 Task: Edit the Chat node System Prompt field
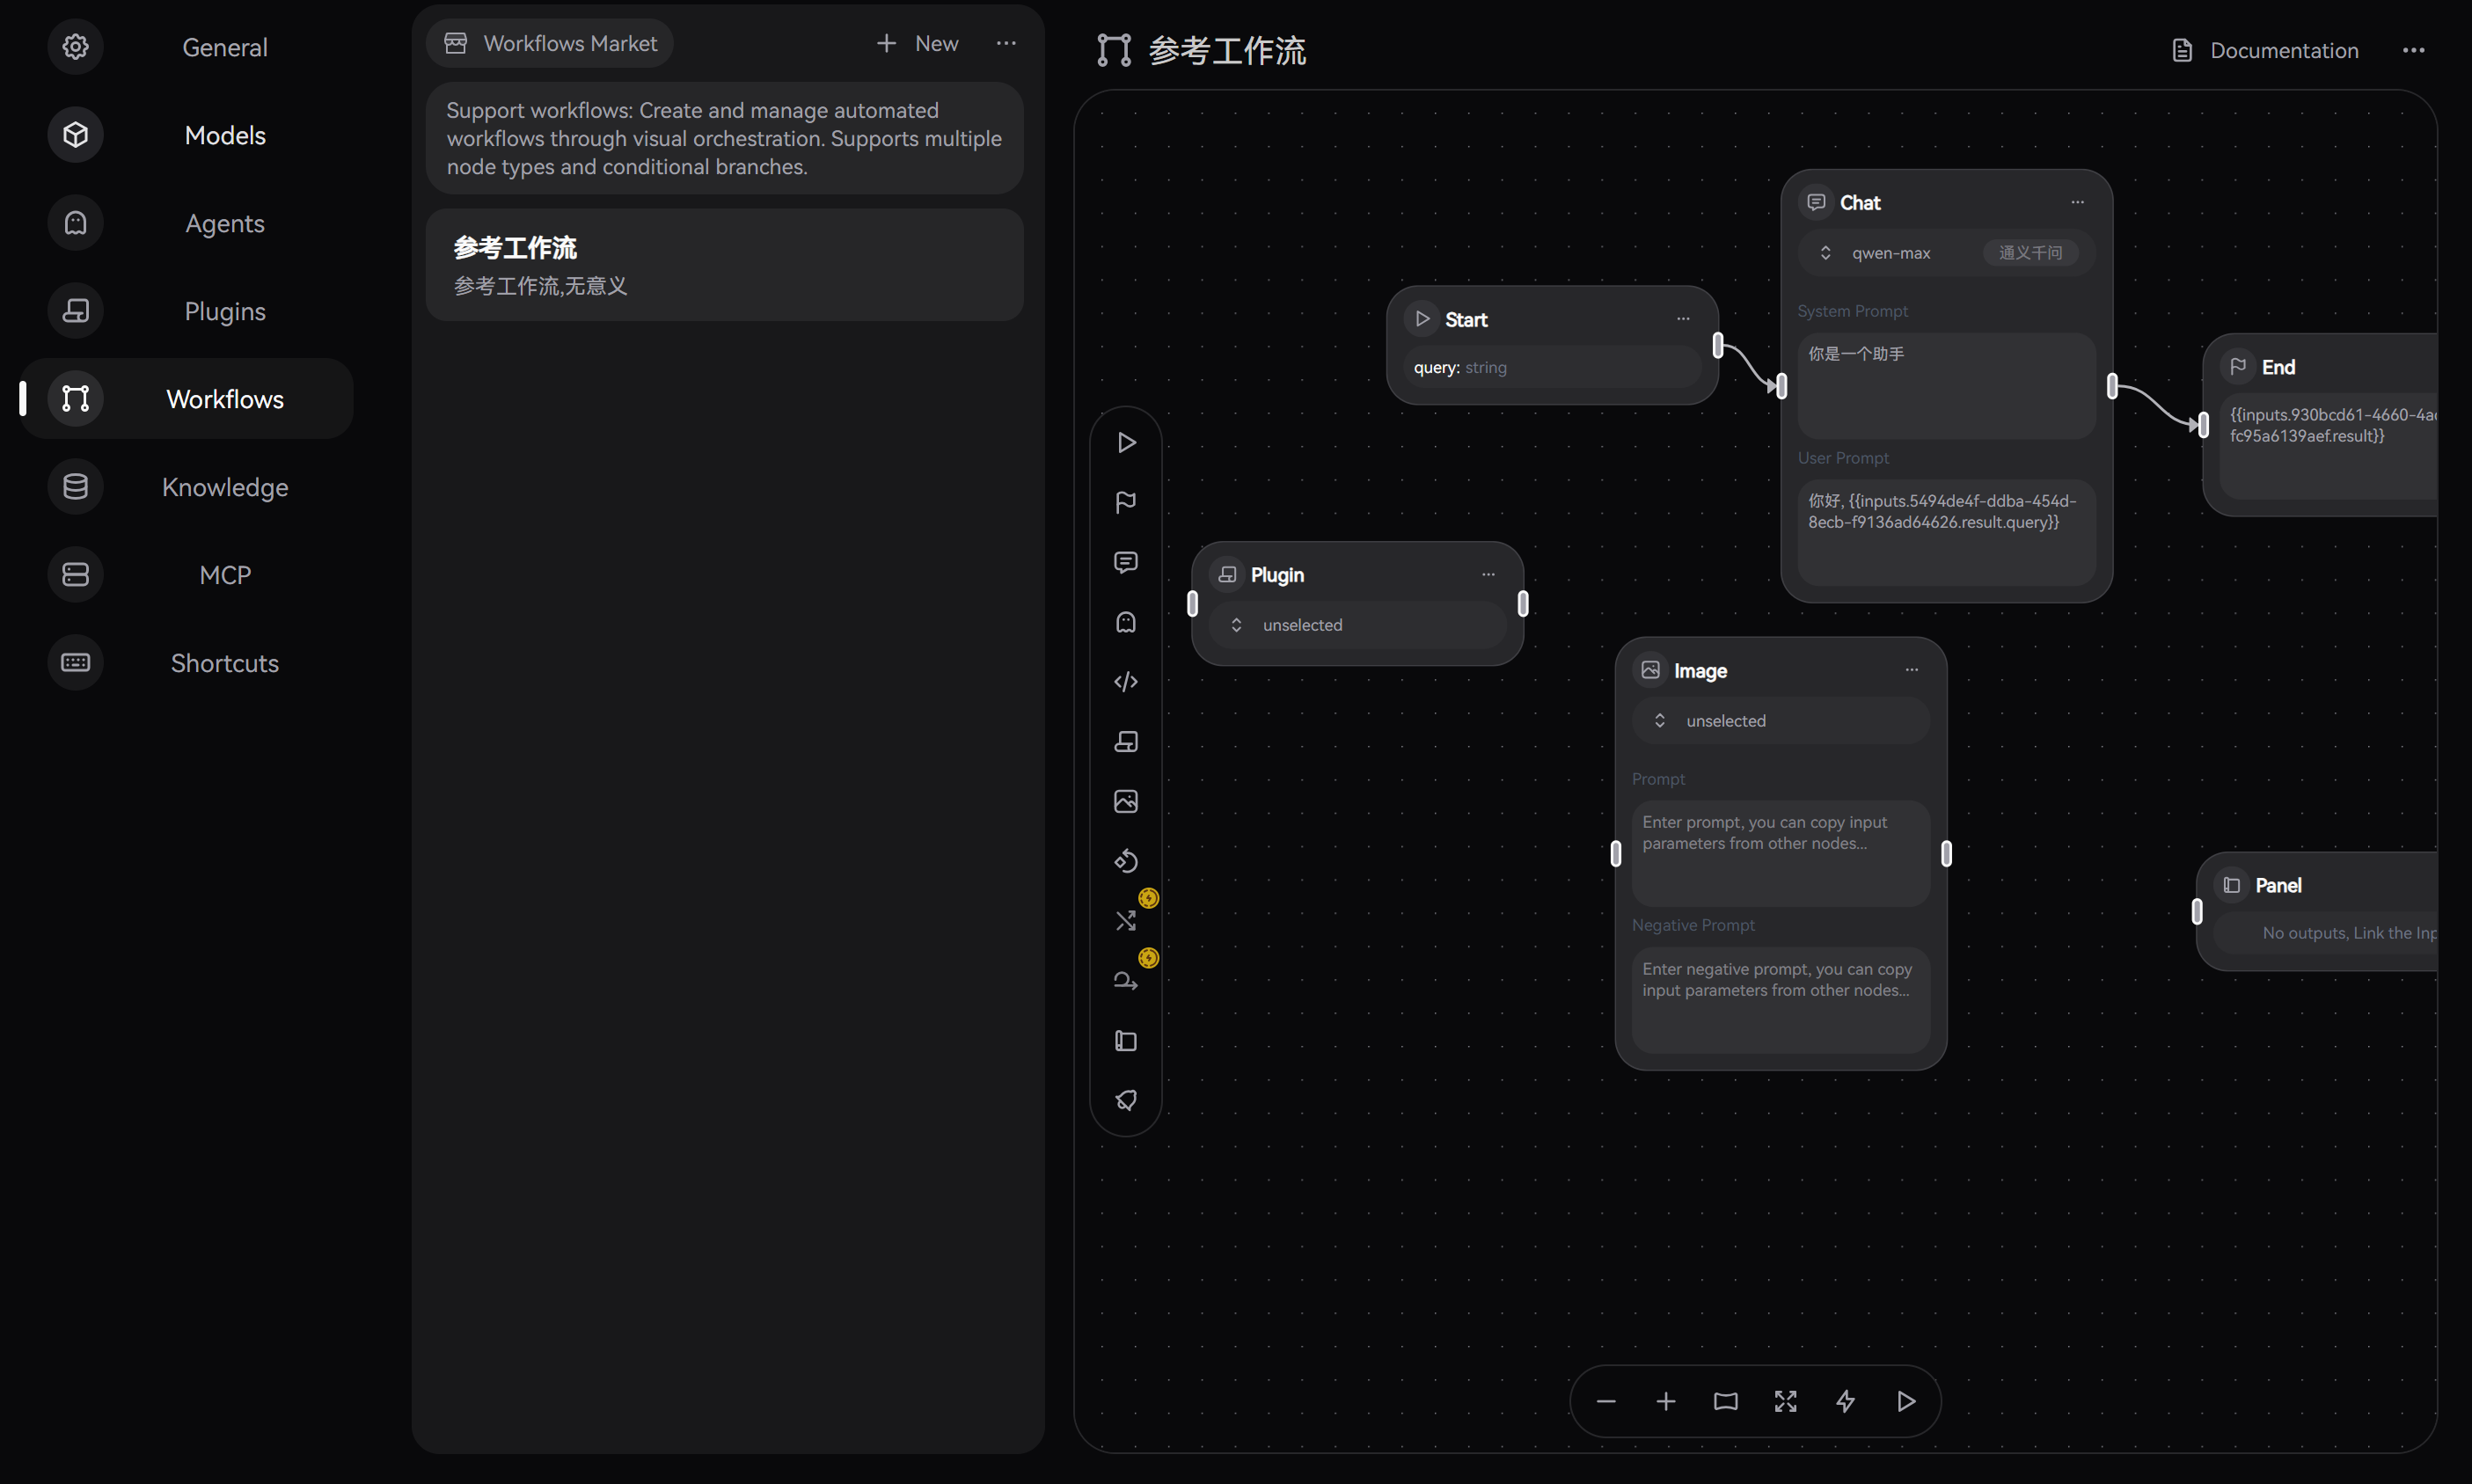click(x=1946, y=386)
